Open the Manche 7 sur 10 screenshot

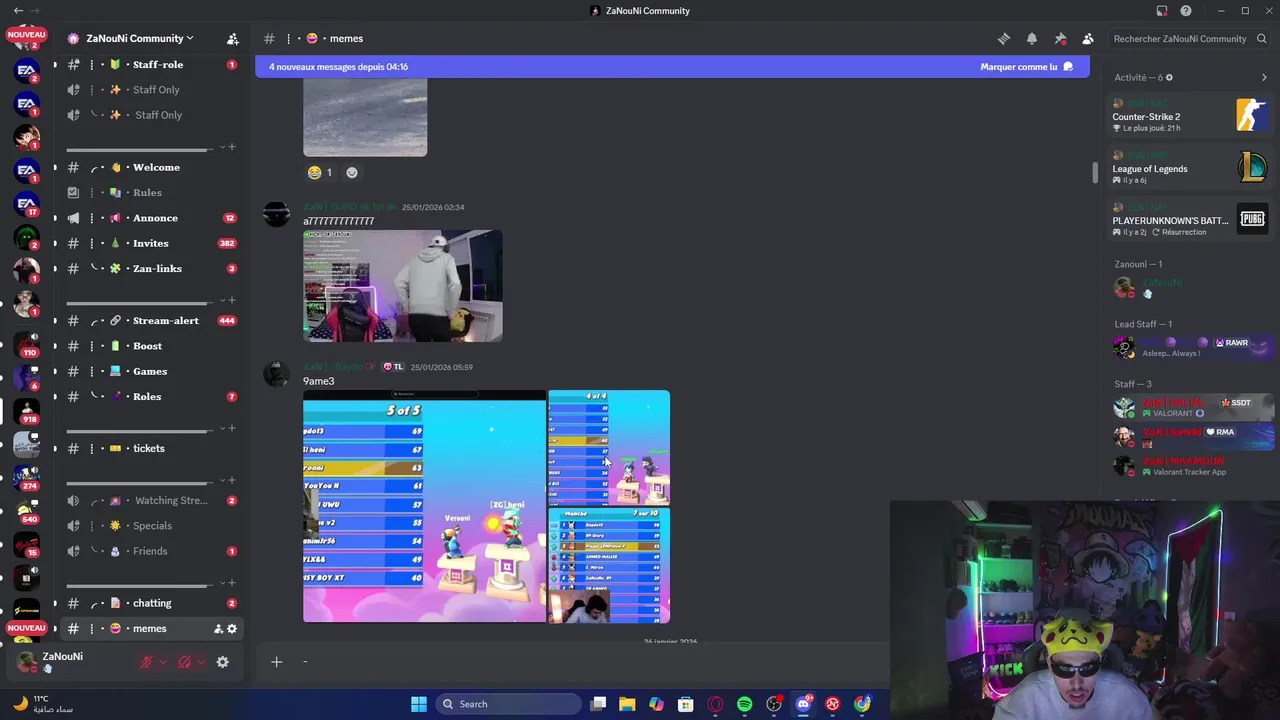click(609, 566)
